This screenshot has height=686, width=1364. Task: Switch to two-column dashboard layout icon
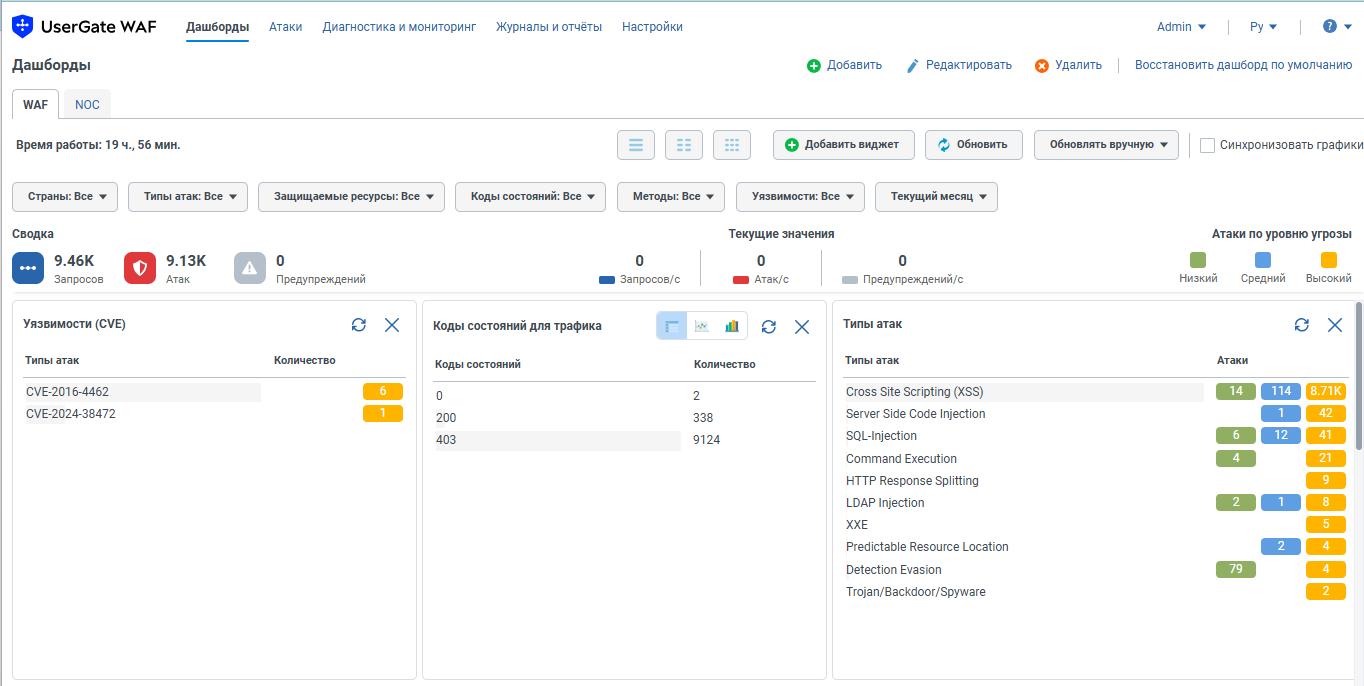pos(684,145)
